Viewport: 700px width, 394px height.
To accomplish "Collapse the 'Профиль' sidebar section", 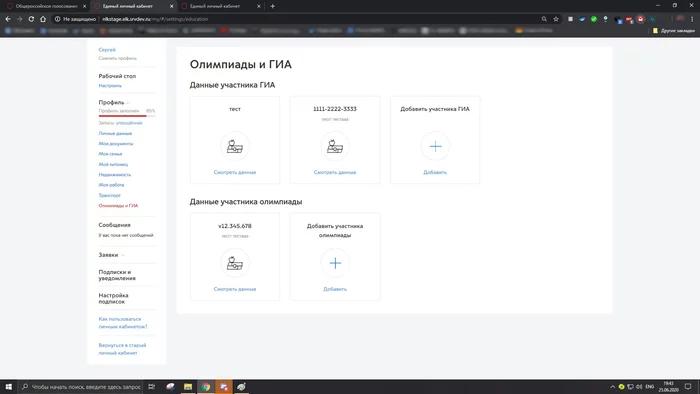I will click(113, 102).
